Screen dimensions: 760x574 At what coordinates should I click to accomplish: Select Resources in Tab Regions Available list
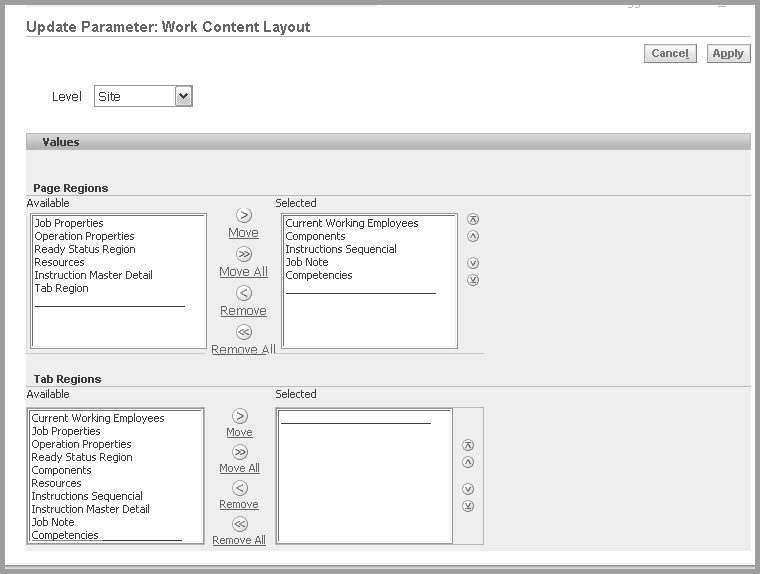pos(56,483)
